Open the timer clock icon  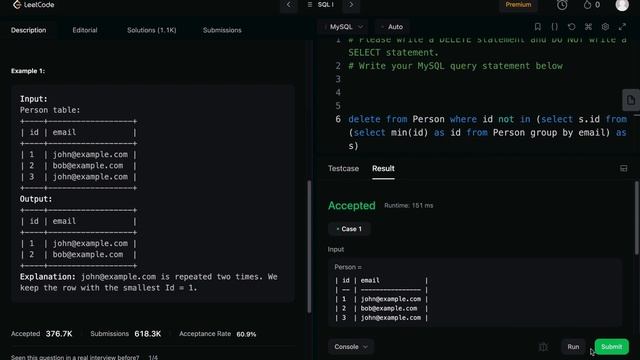tap(562, 5)
